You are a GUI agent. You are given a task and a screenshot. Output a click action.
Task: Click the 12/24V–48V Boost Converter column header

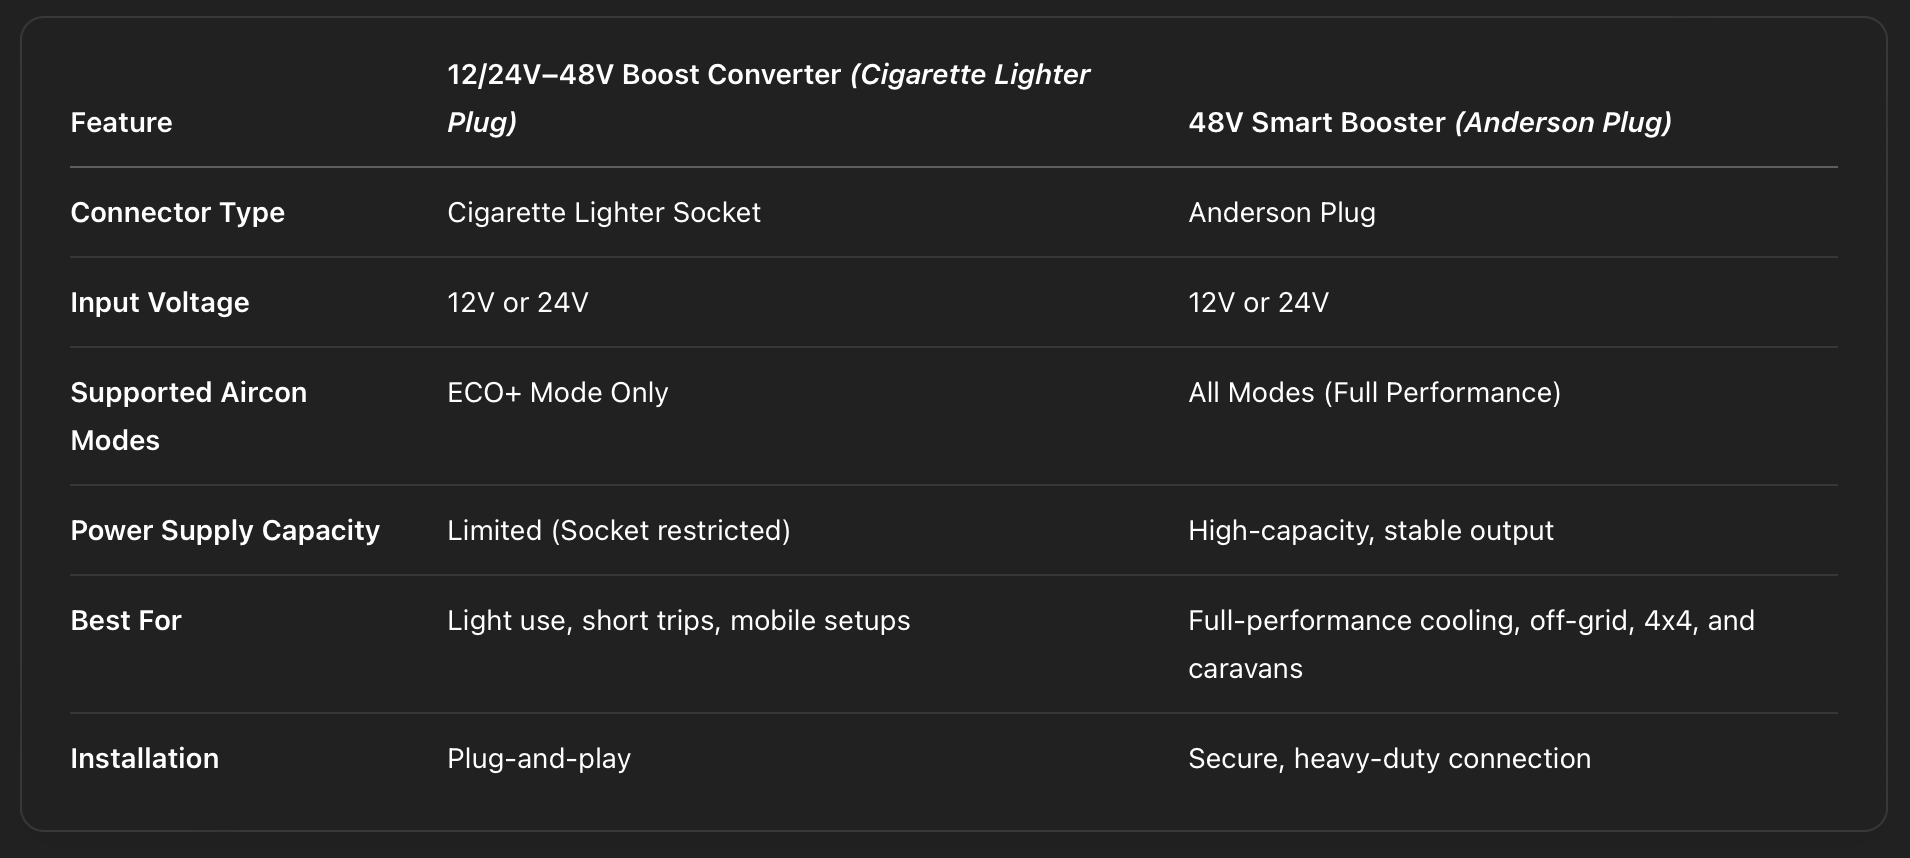pyautogui.click(x=767, y=98)
